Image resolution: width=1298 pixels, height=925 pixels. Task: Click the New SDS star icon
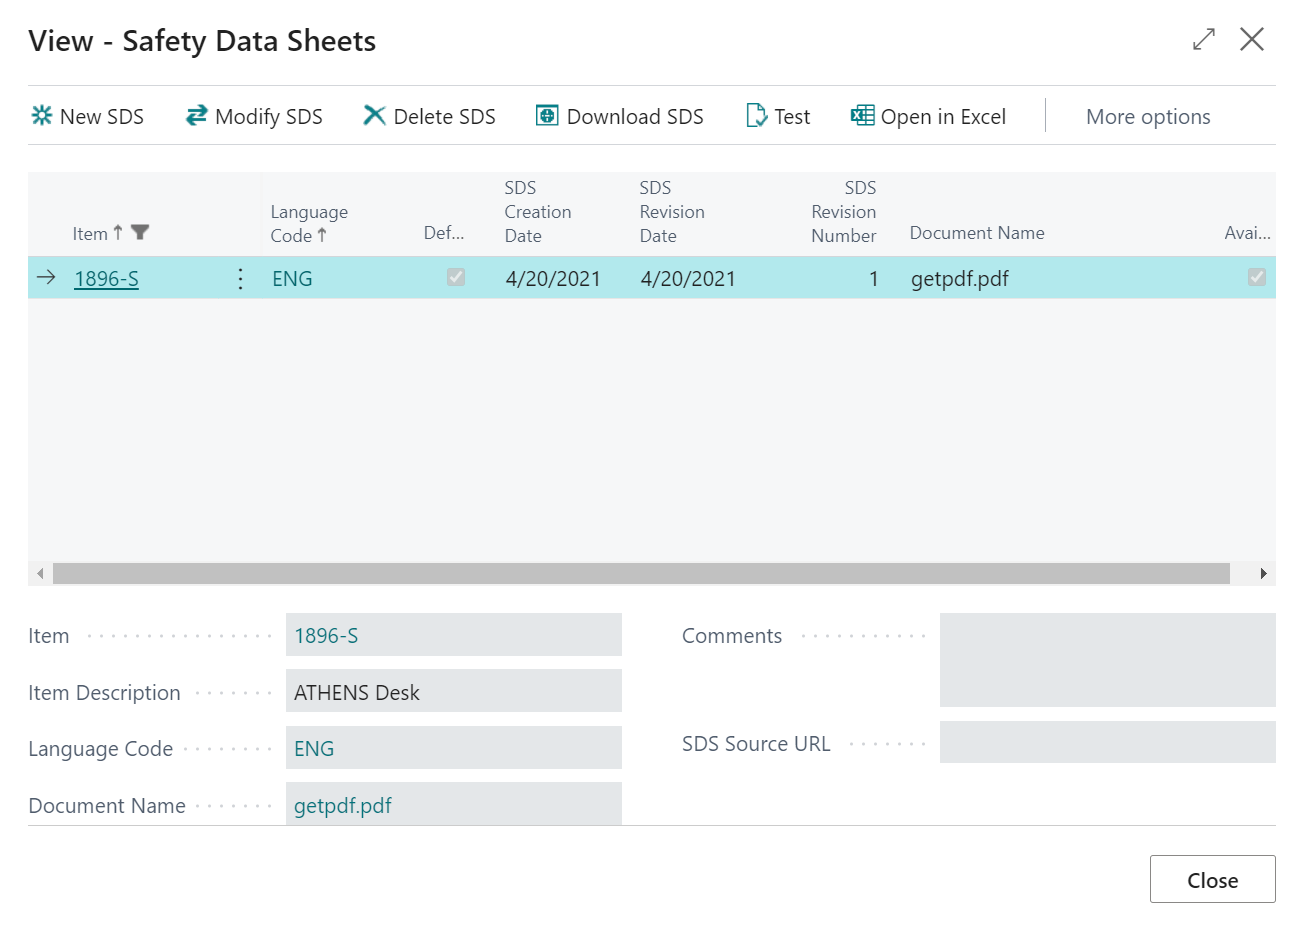(41, 116)
